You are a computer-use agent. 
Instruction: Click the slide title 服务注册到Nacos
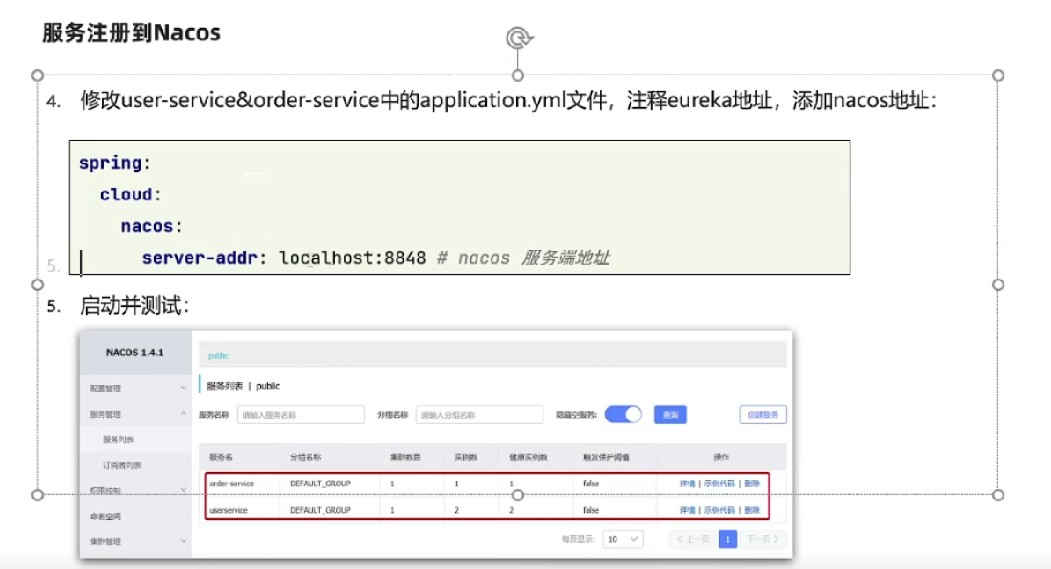[x=131, y=33]
